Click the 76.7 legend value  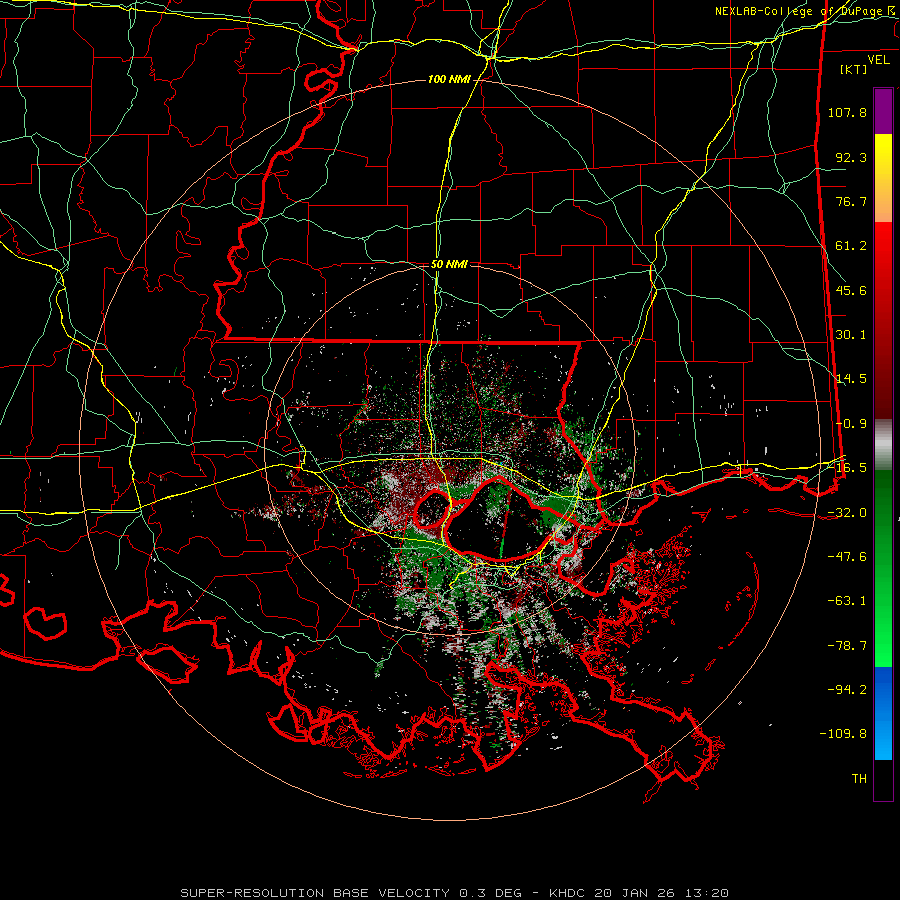(851, 201)
